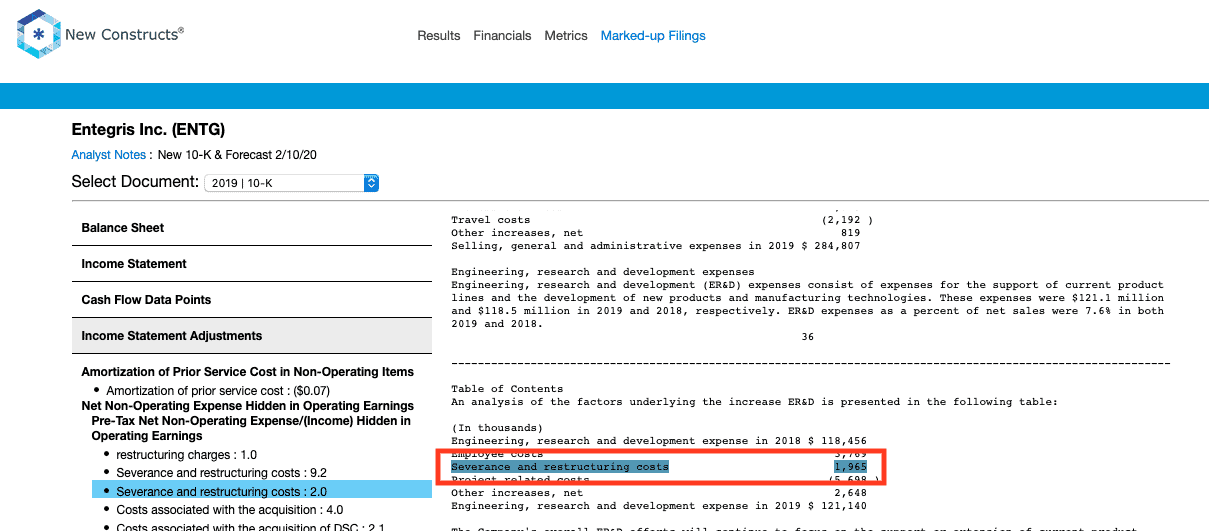
Task: Open the Select Document dropdown
Action: [291, 183]
